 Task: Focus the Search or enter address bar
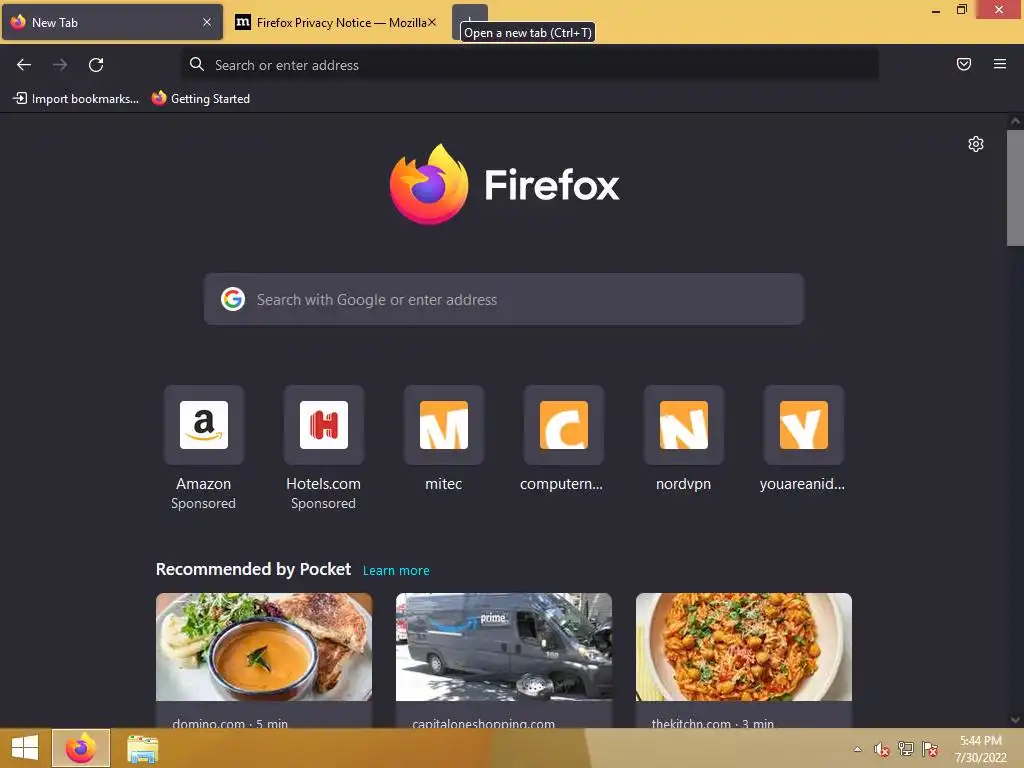[530, 65]
